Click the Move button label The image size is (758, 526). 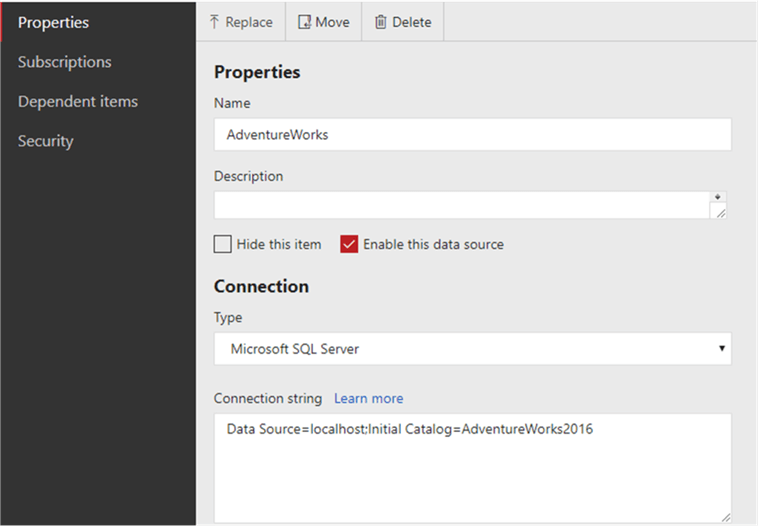pyautogui.click(x=333, y=22)
